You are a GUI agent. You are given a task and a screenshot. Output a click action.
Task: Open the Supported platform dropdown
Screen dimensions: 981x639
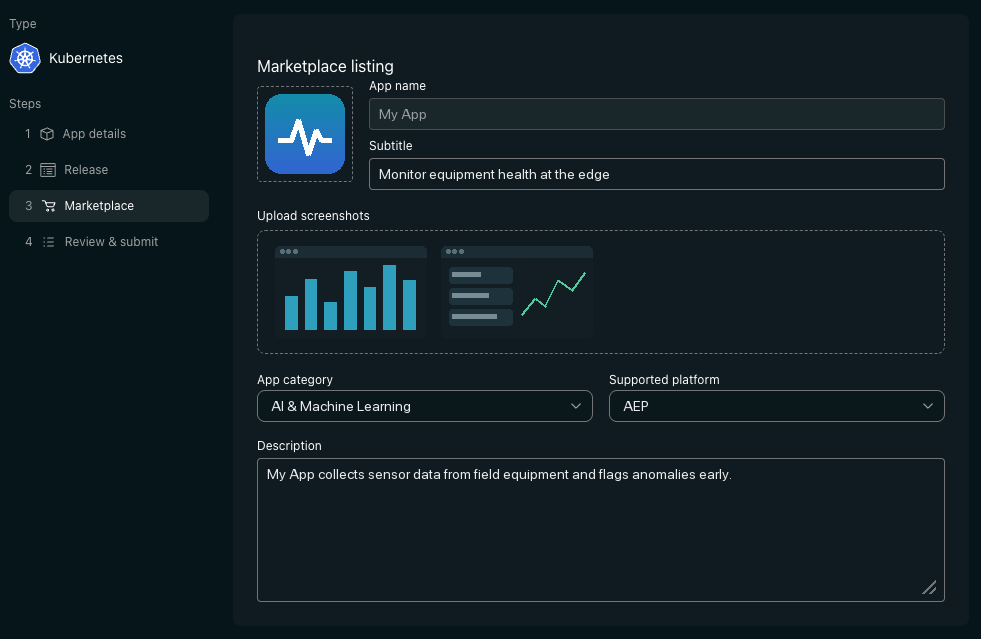776,406
